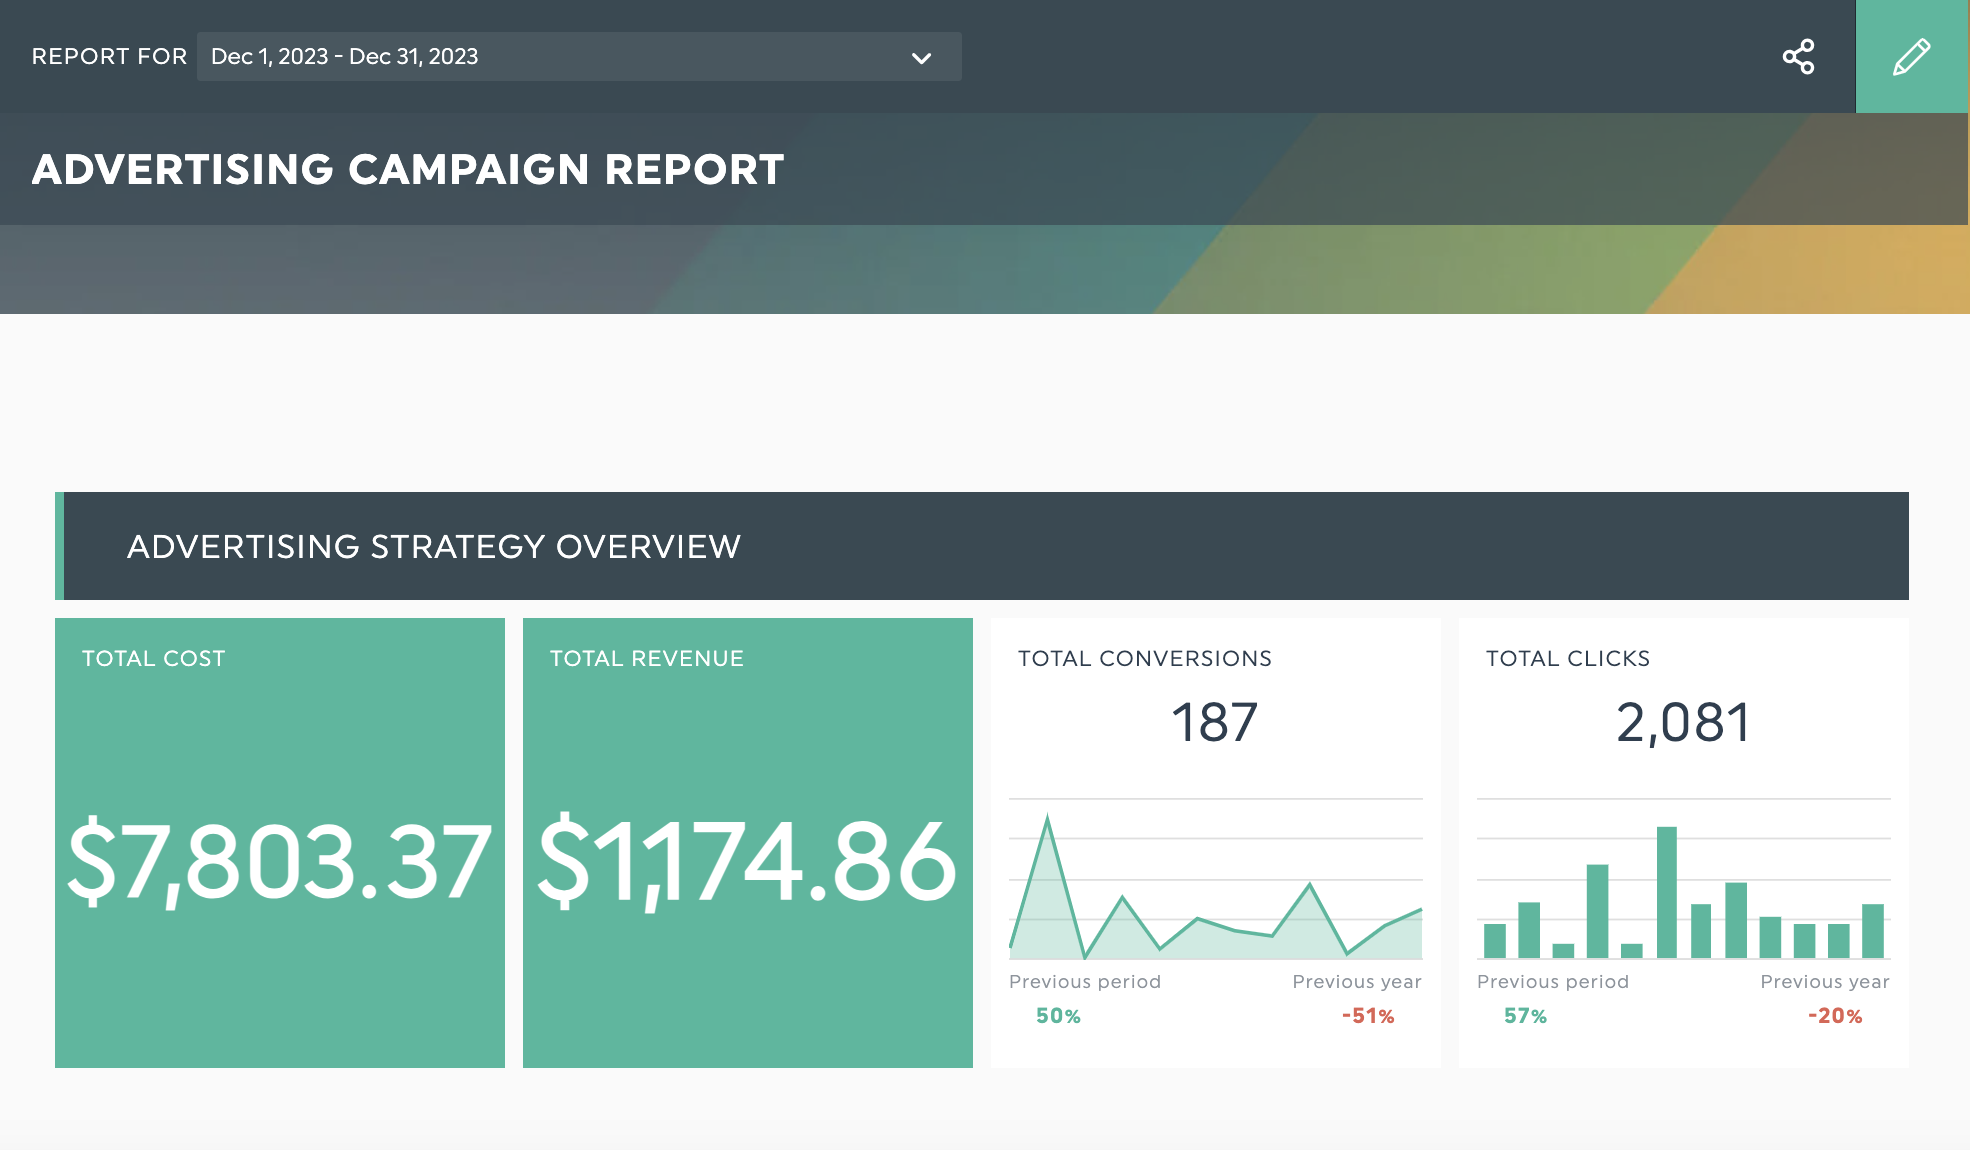Viewport: 1970px width, 1150px height.
Task: Select the Total Revenue $1,174.86 widget
Action: [x=748, y=843]
